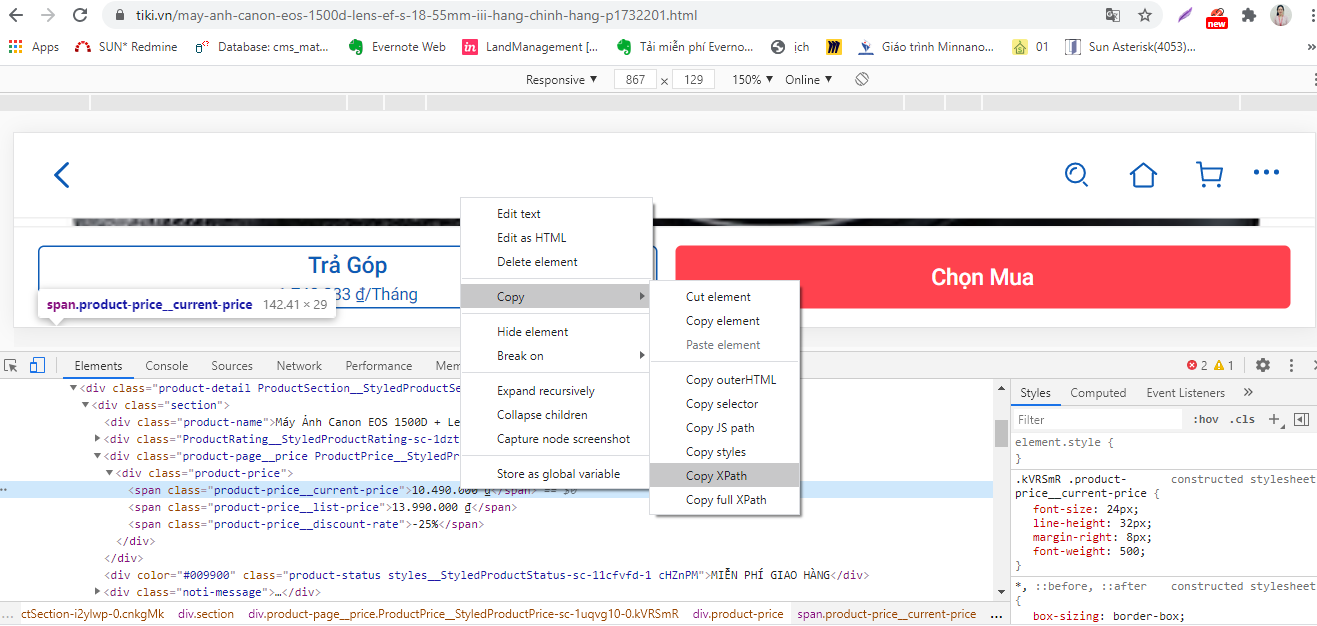Viewport: 1317px width, 626px height.
Task: Show more Styles pane tabs chevron
Action: pos(1248,393)
